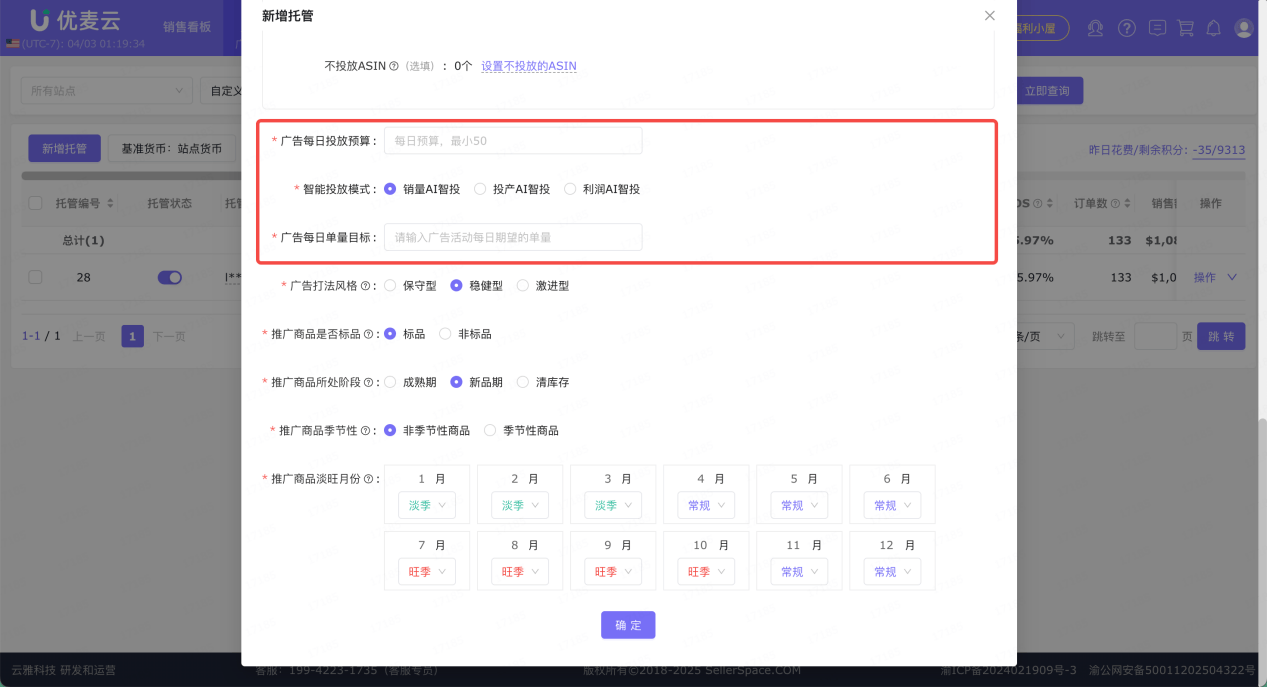Screen dimensions: 1267x687
Task: Tick the checkbox for row 28
Action: pyautogui.click(x=35, y=277)
